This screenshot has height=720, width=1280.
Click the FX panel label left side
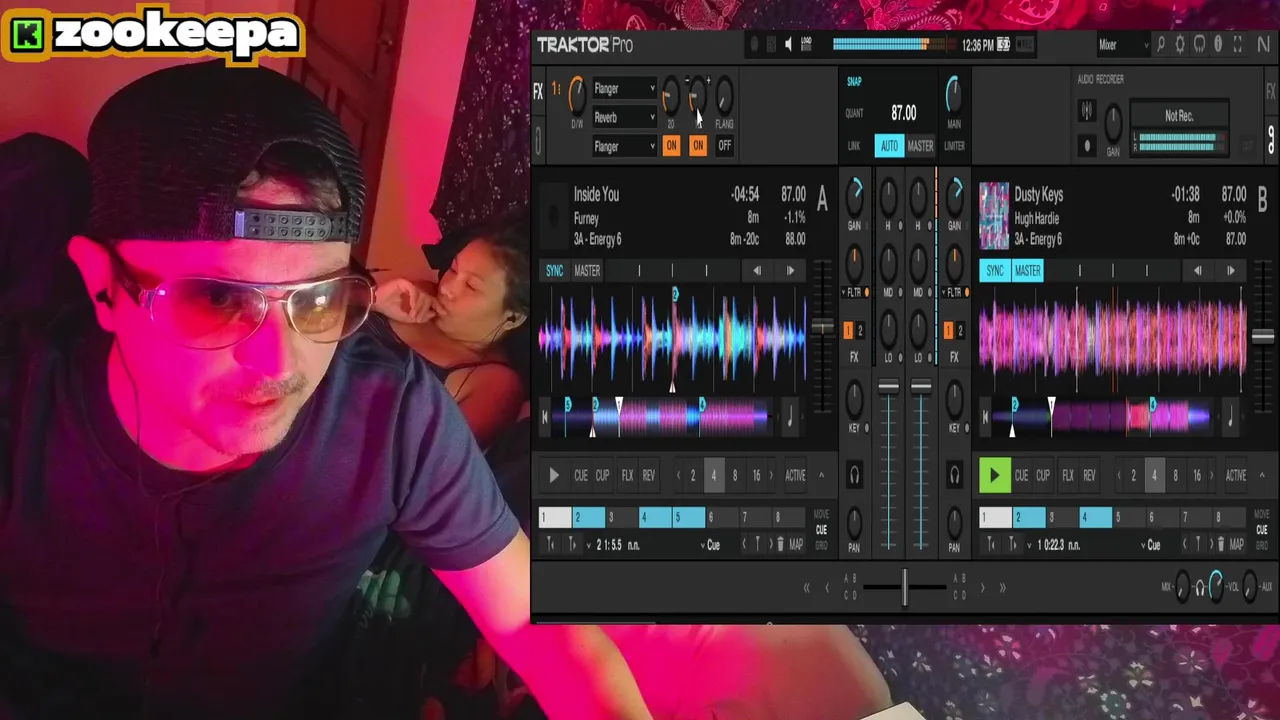538,92
